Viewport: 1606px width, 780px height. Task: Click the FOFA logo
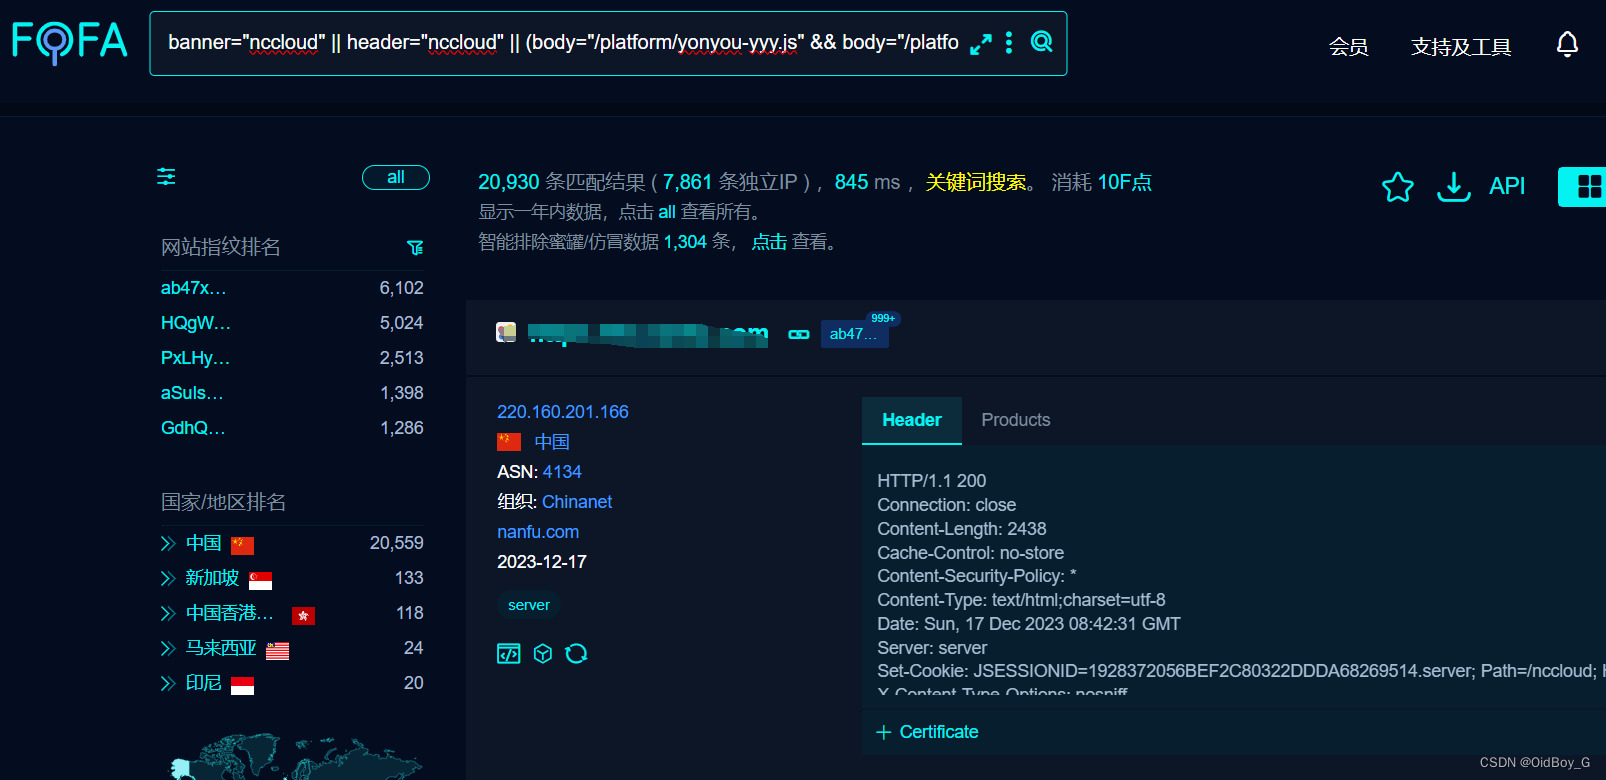pyautogui.click(x=69, y=42)
